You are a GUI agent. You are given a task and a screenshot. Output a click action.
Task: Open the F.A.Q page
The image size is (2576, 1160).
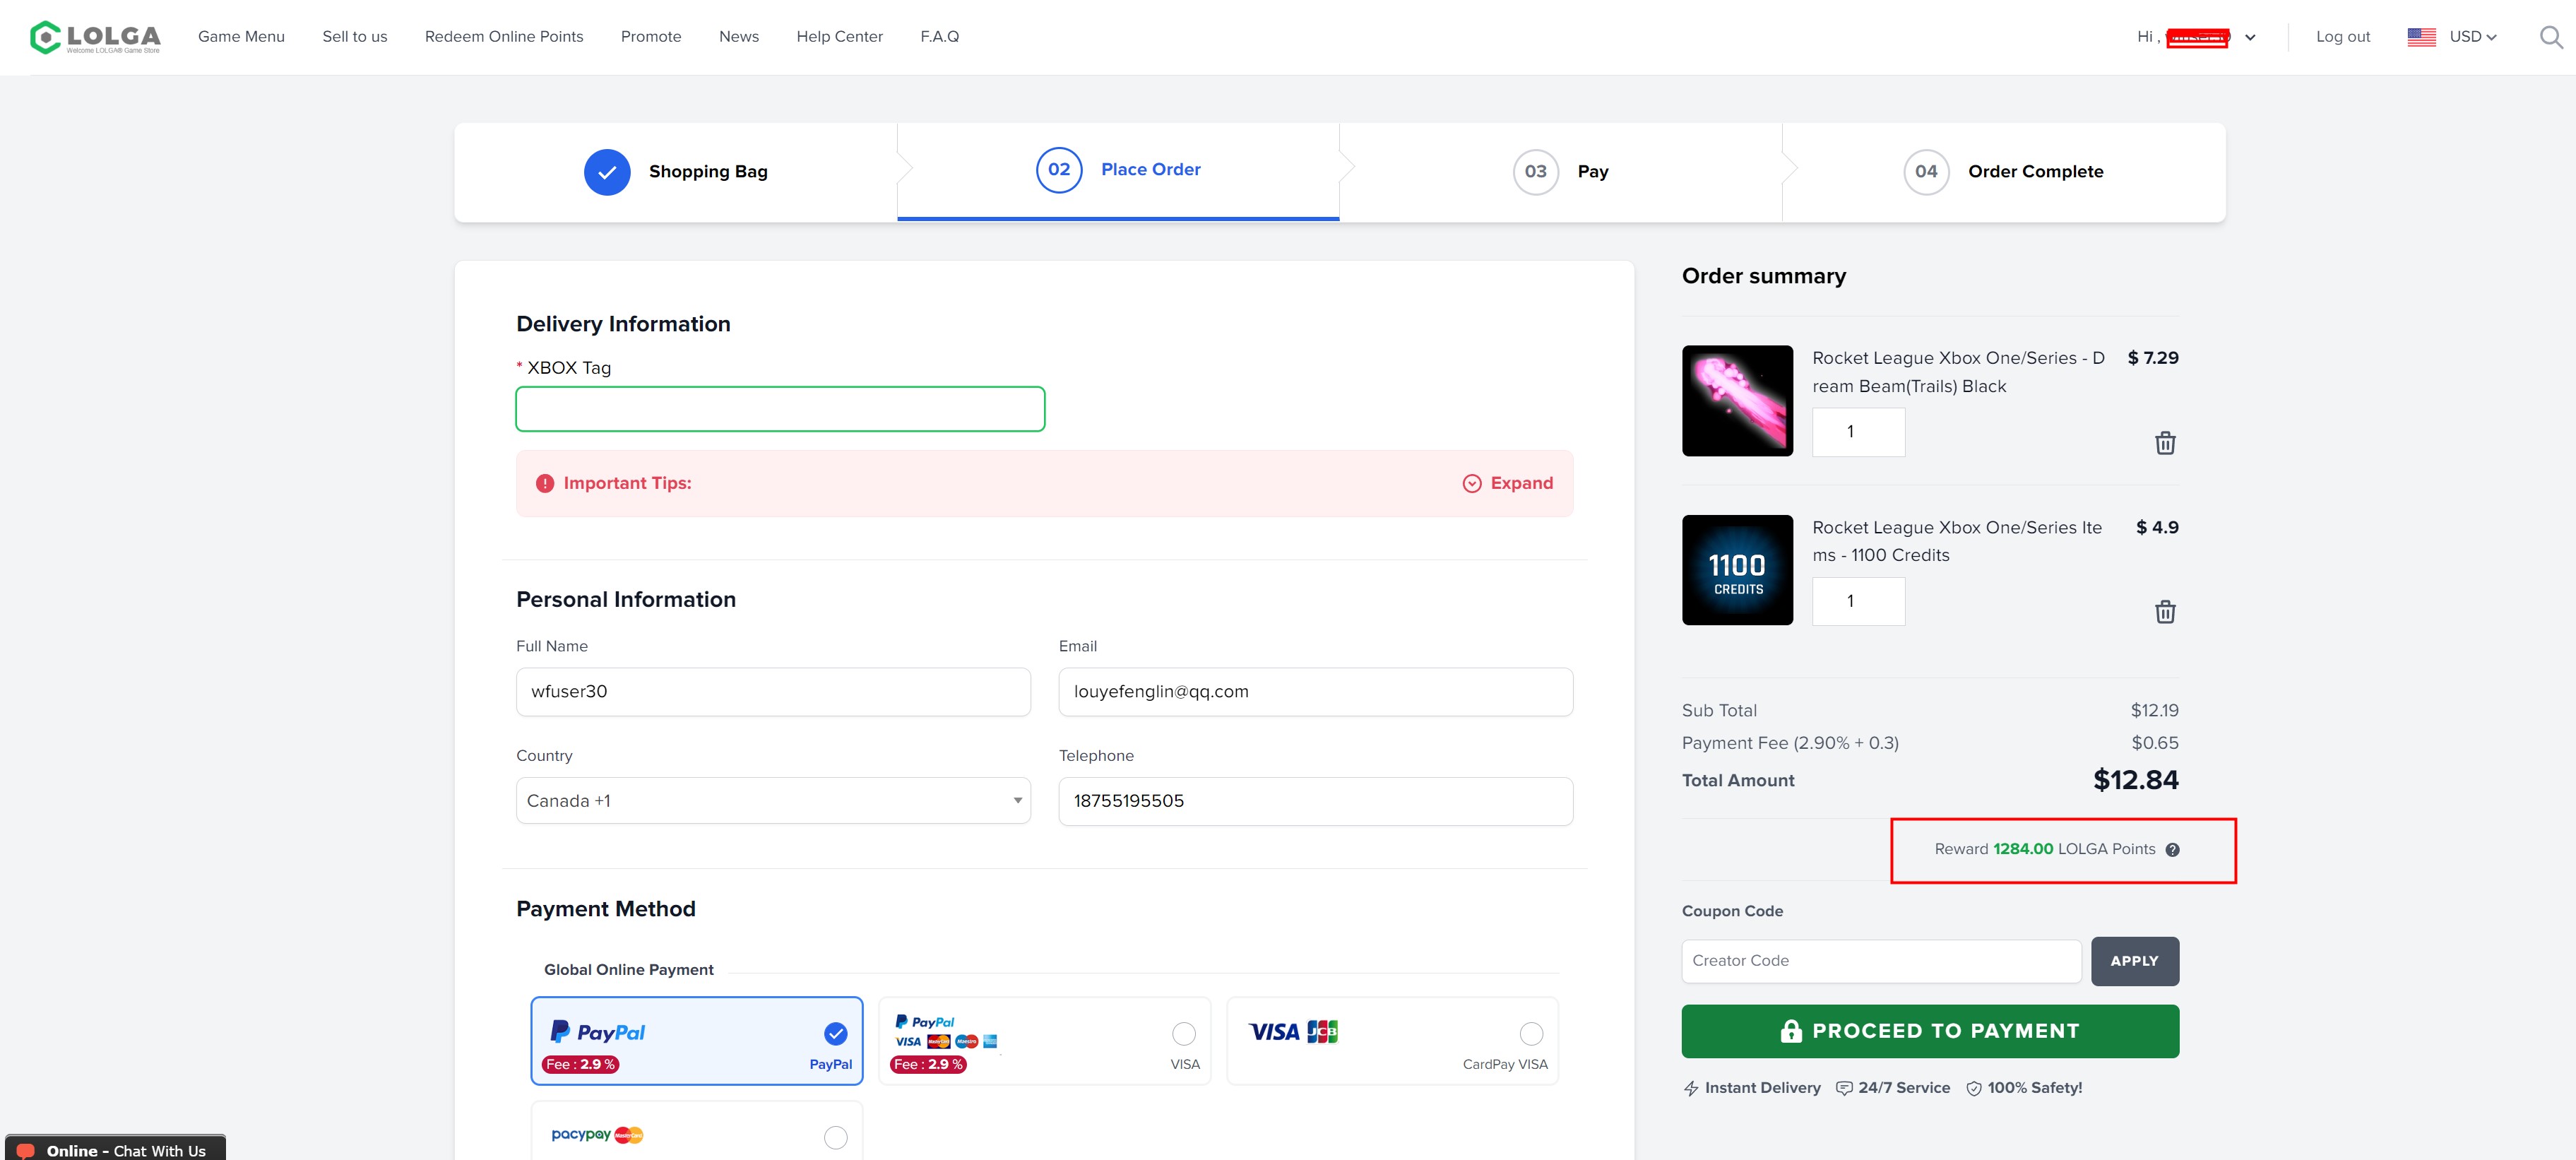point(940,37)
